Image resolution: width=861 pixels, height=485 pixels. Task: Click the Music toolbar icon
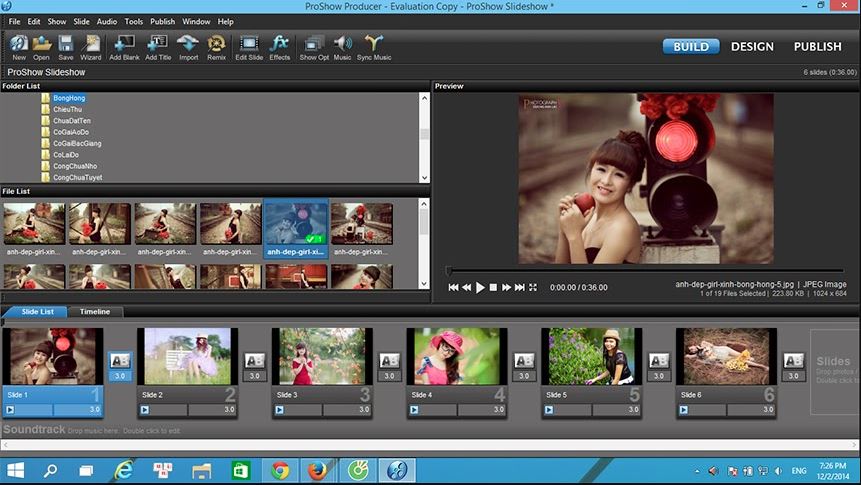pyautogui.click(x=342, y=47)
